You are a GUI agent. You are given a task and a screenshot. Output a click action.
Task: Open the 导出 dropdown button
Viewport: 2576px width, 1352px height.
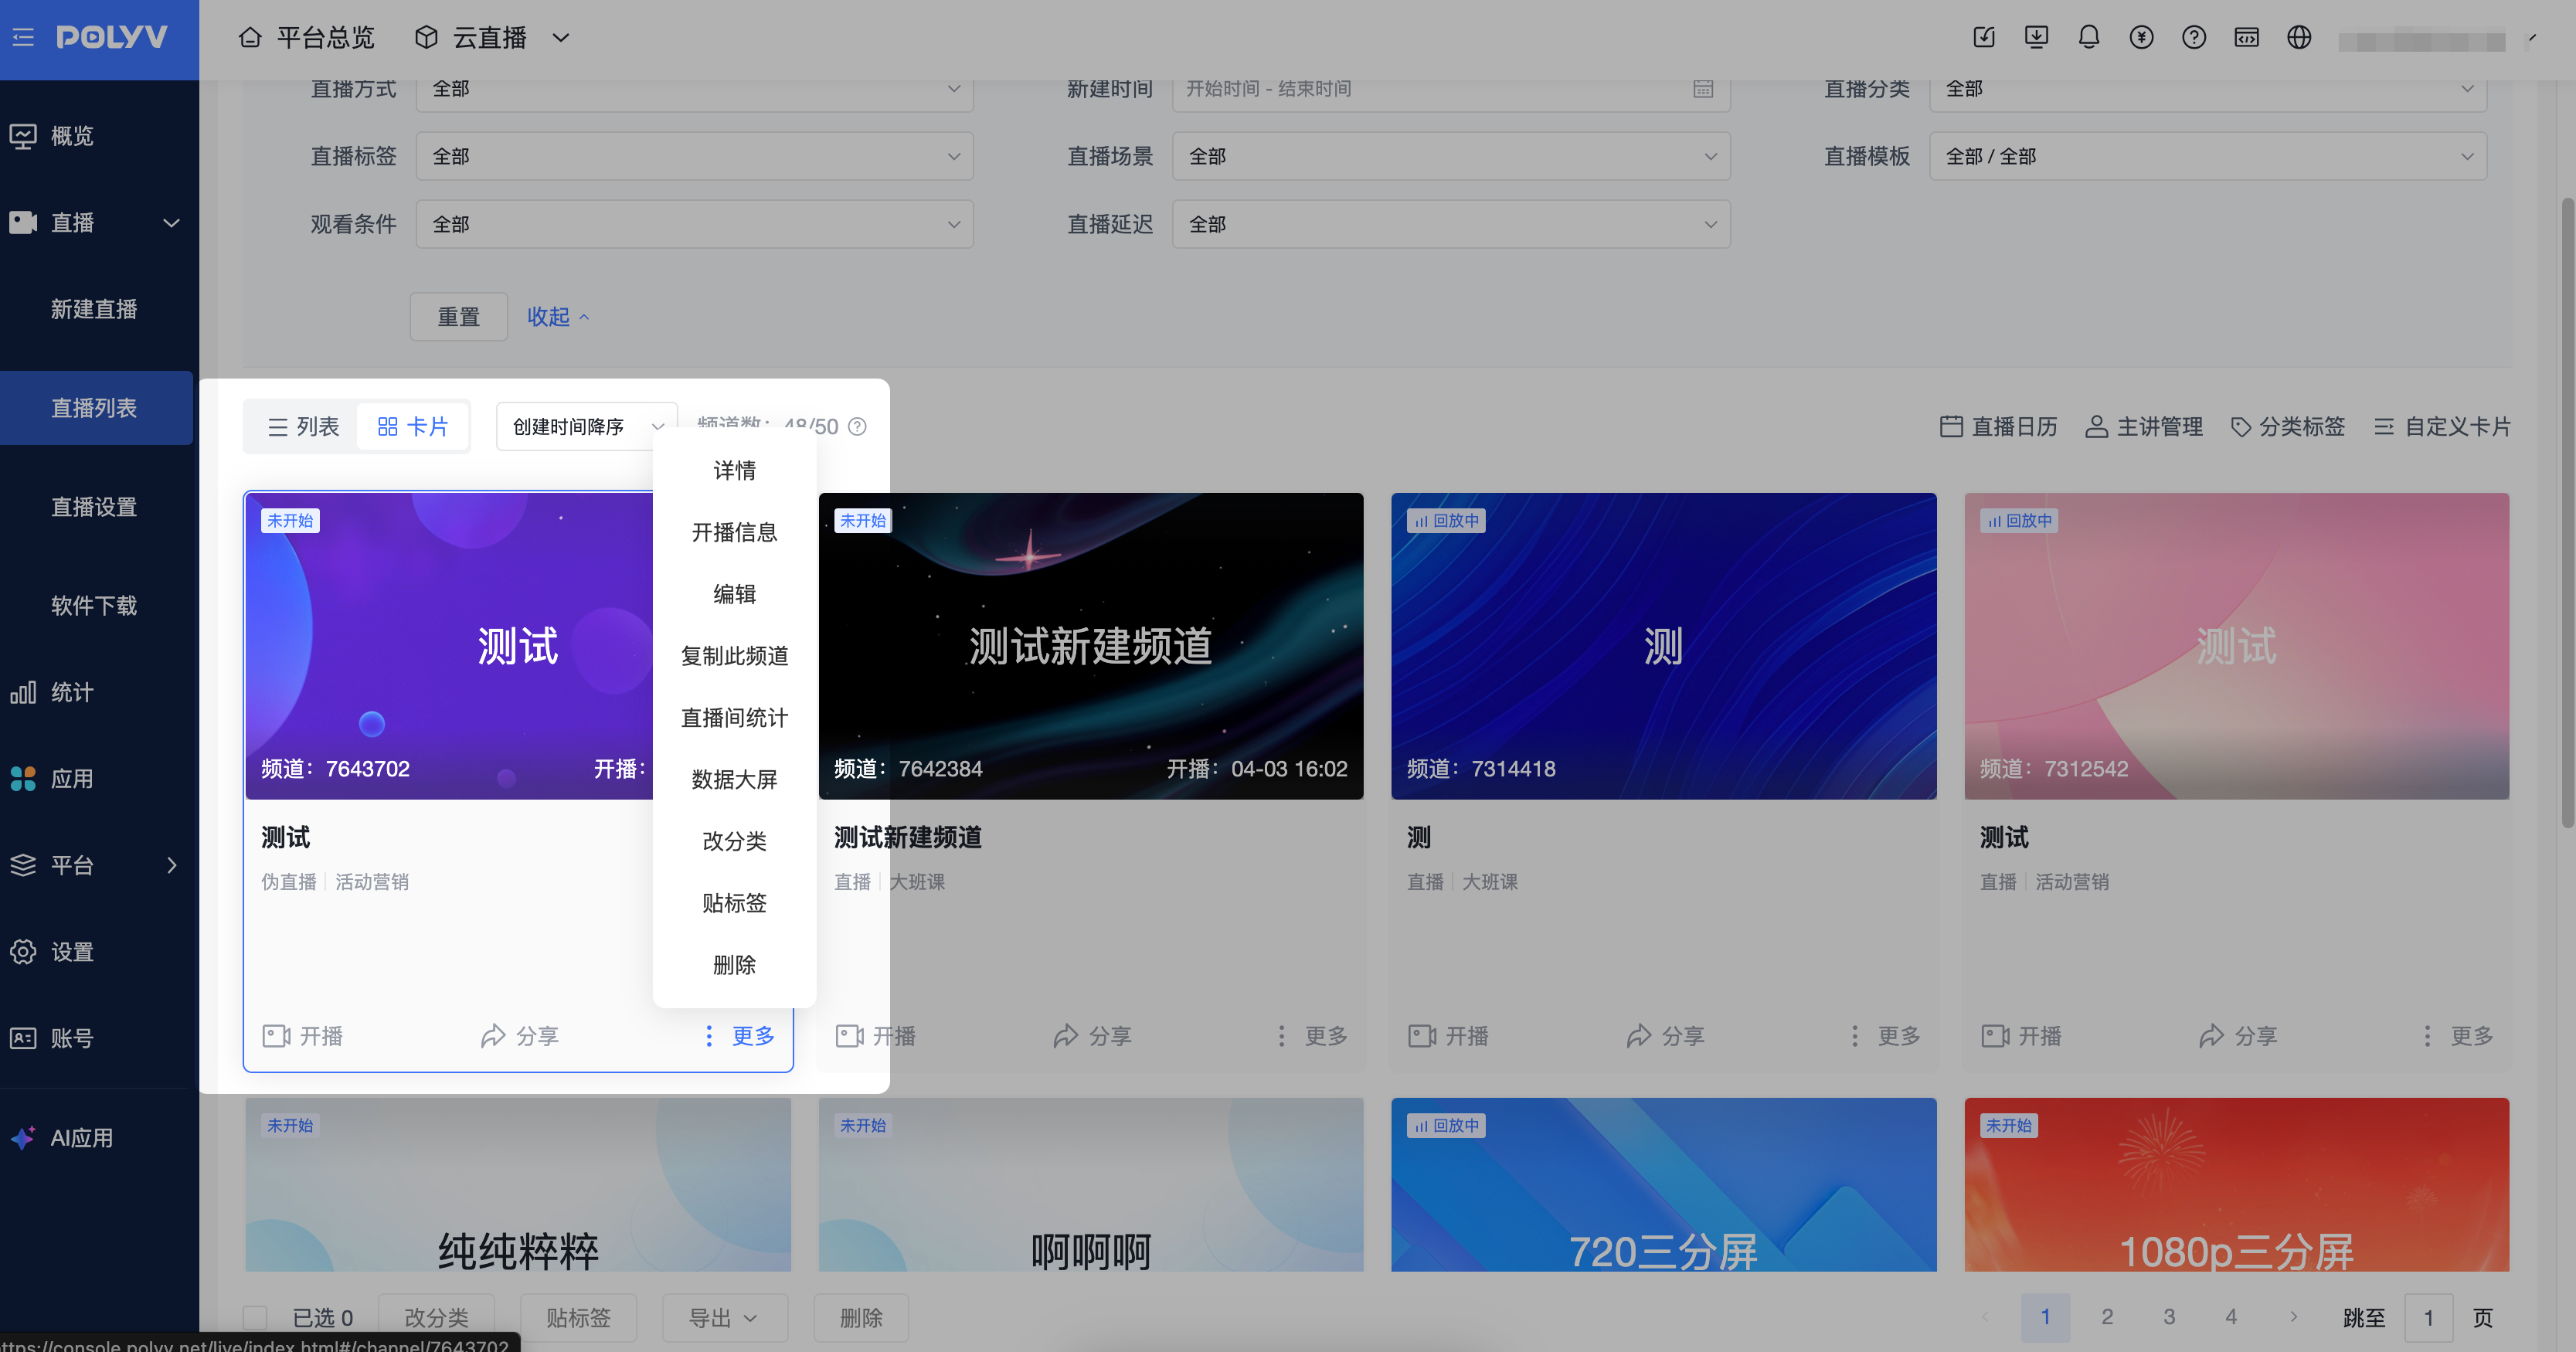point(724,1318)
